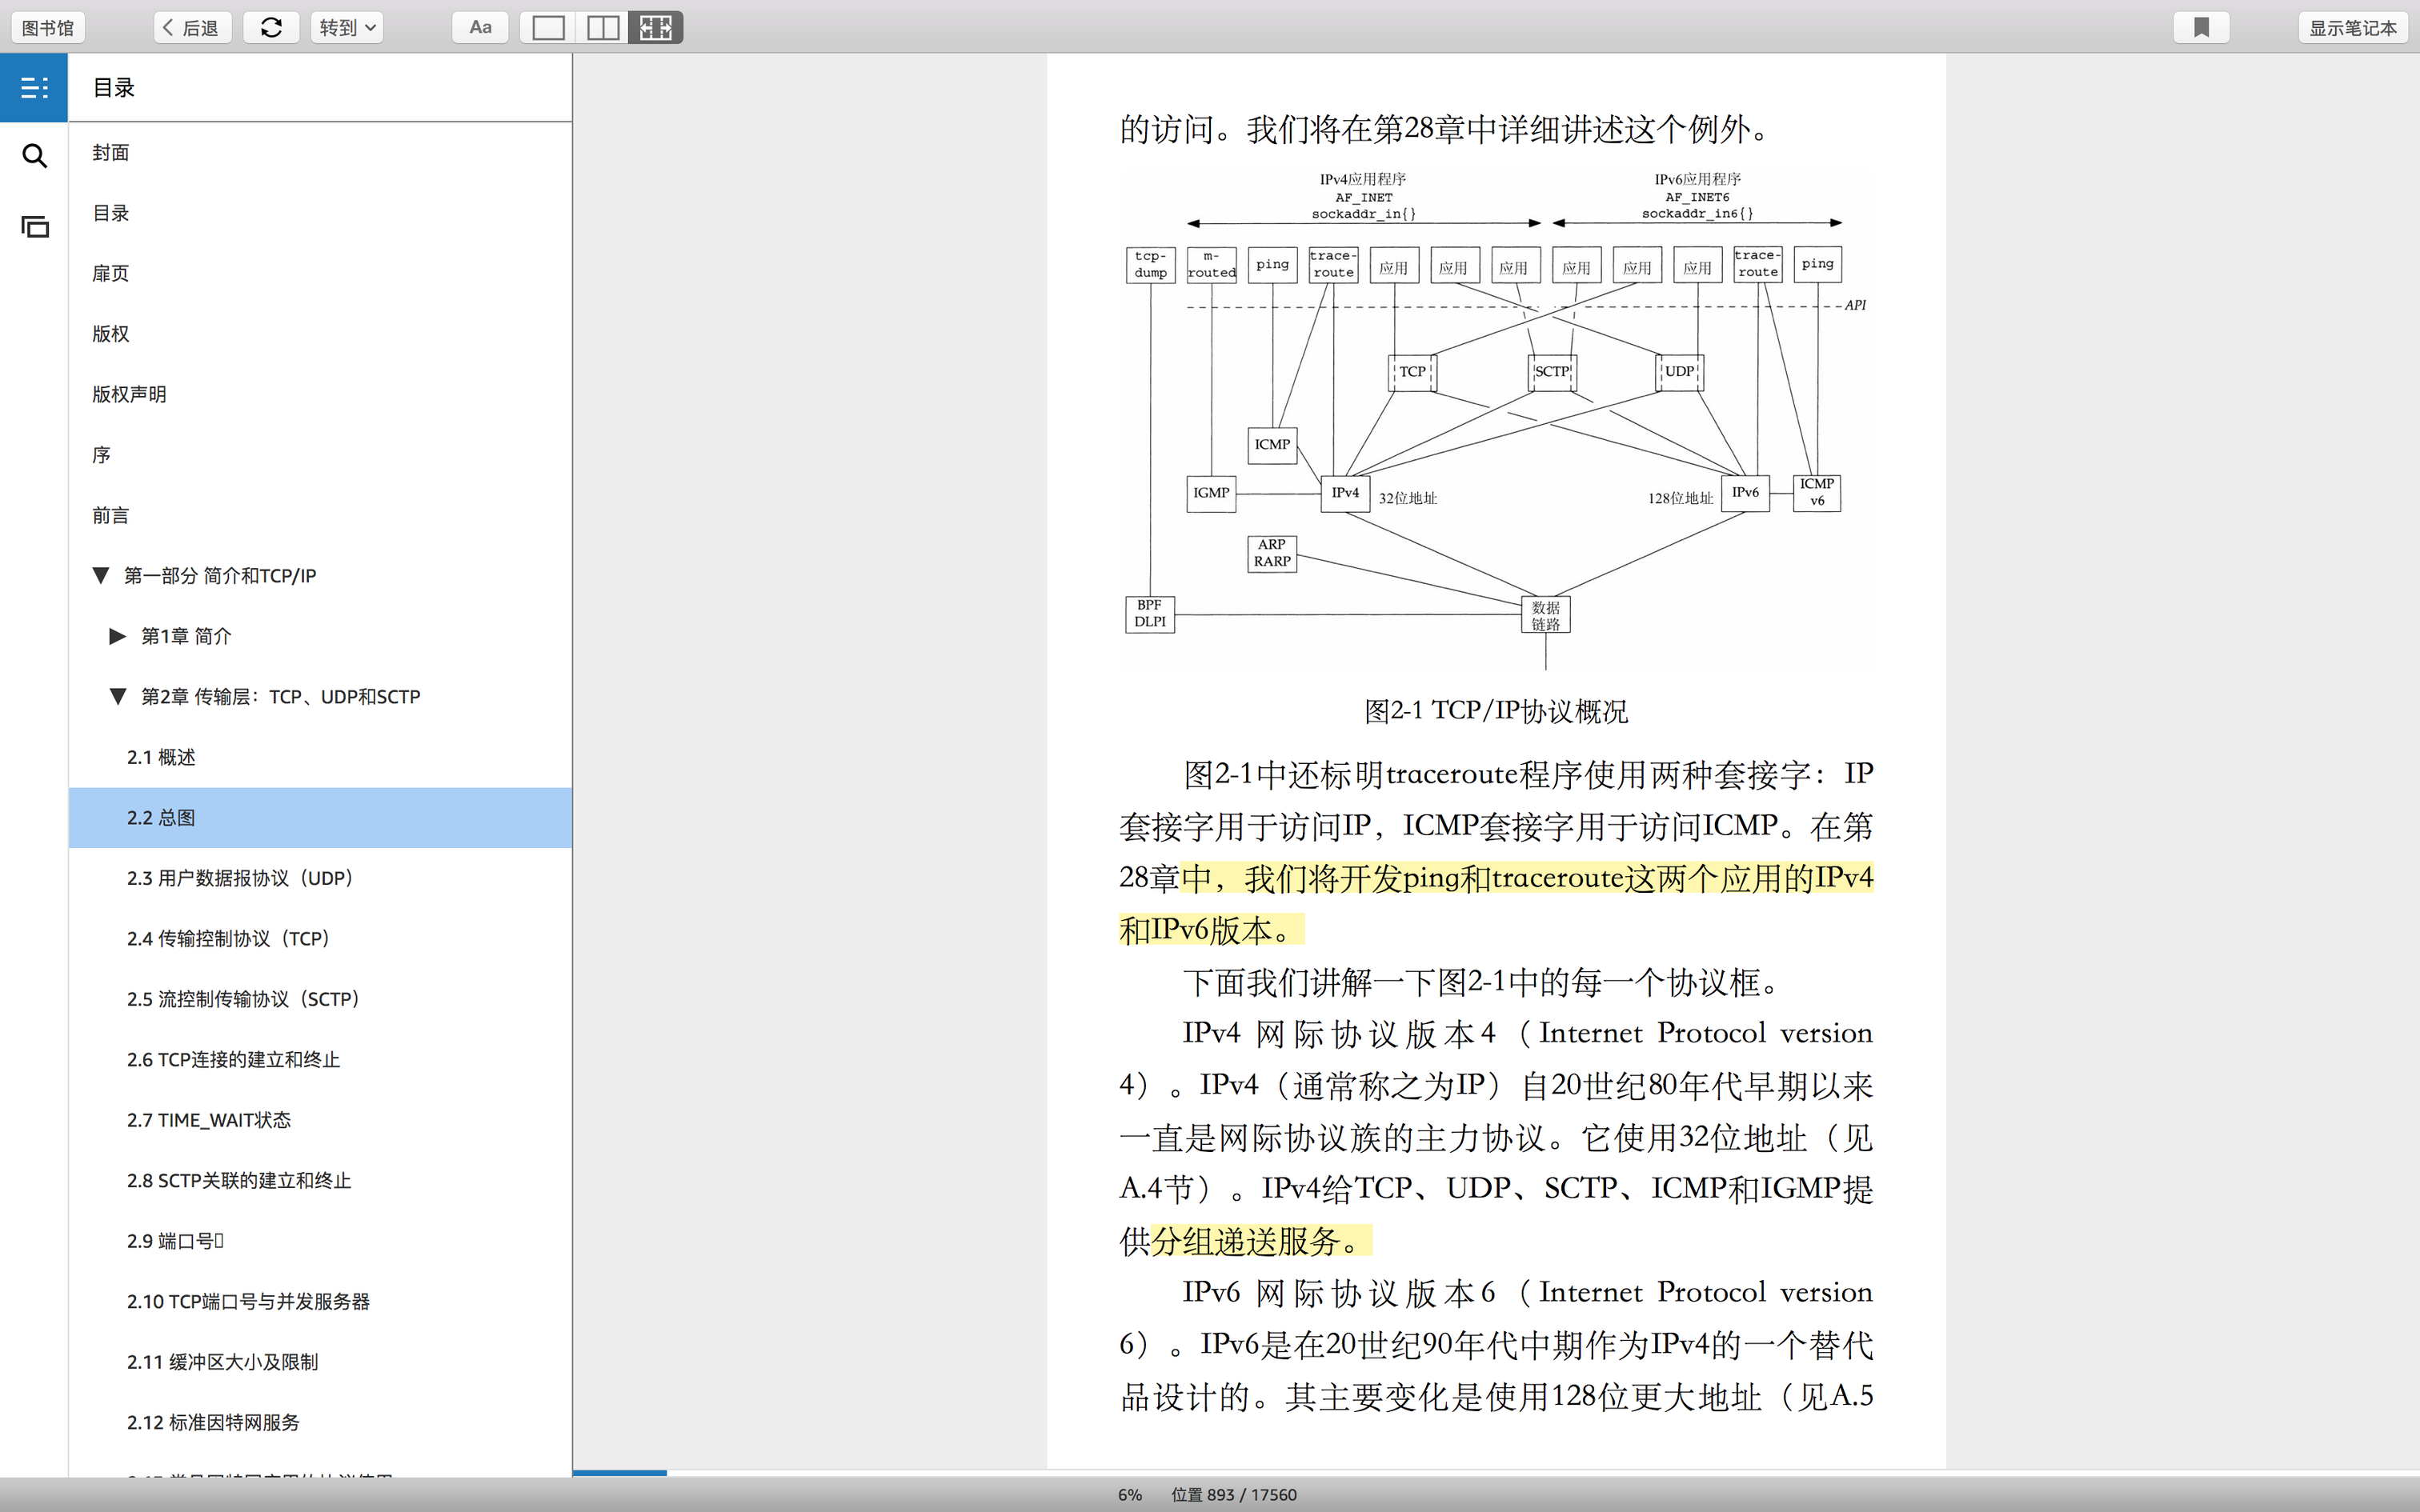
Task: Open the search panel icon
Action: coord(34,156)
